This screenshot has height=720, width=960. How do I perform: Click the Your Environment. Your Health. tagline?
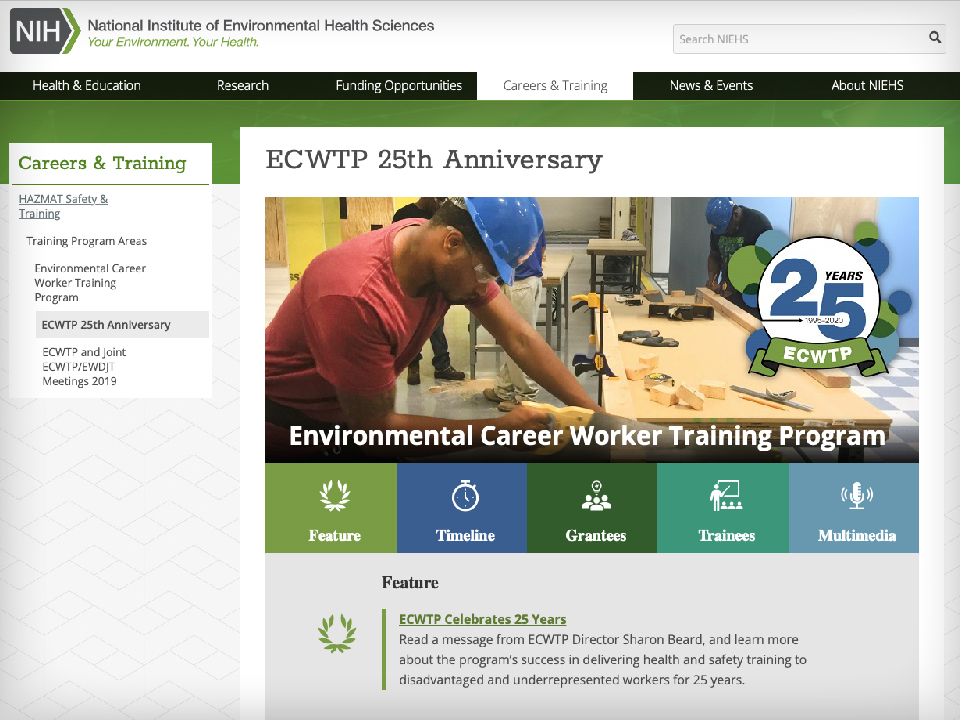173,42
